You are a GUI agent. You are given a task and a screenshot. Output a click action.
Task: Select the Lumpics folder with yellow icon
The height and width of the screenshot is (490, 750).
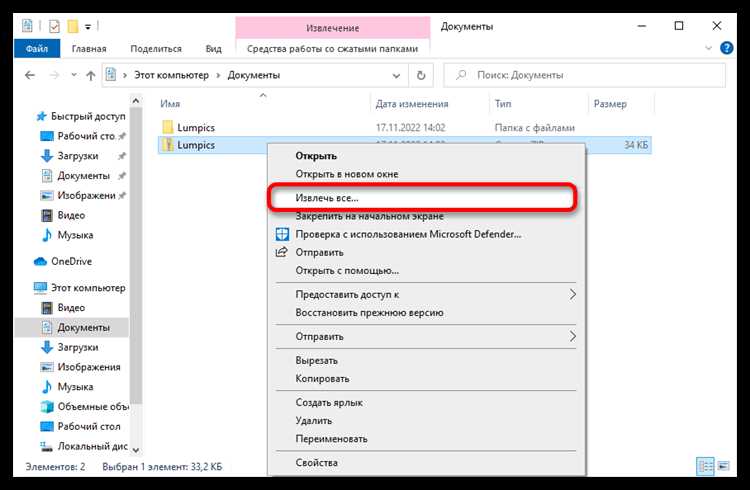167,127
